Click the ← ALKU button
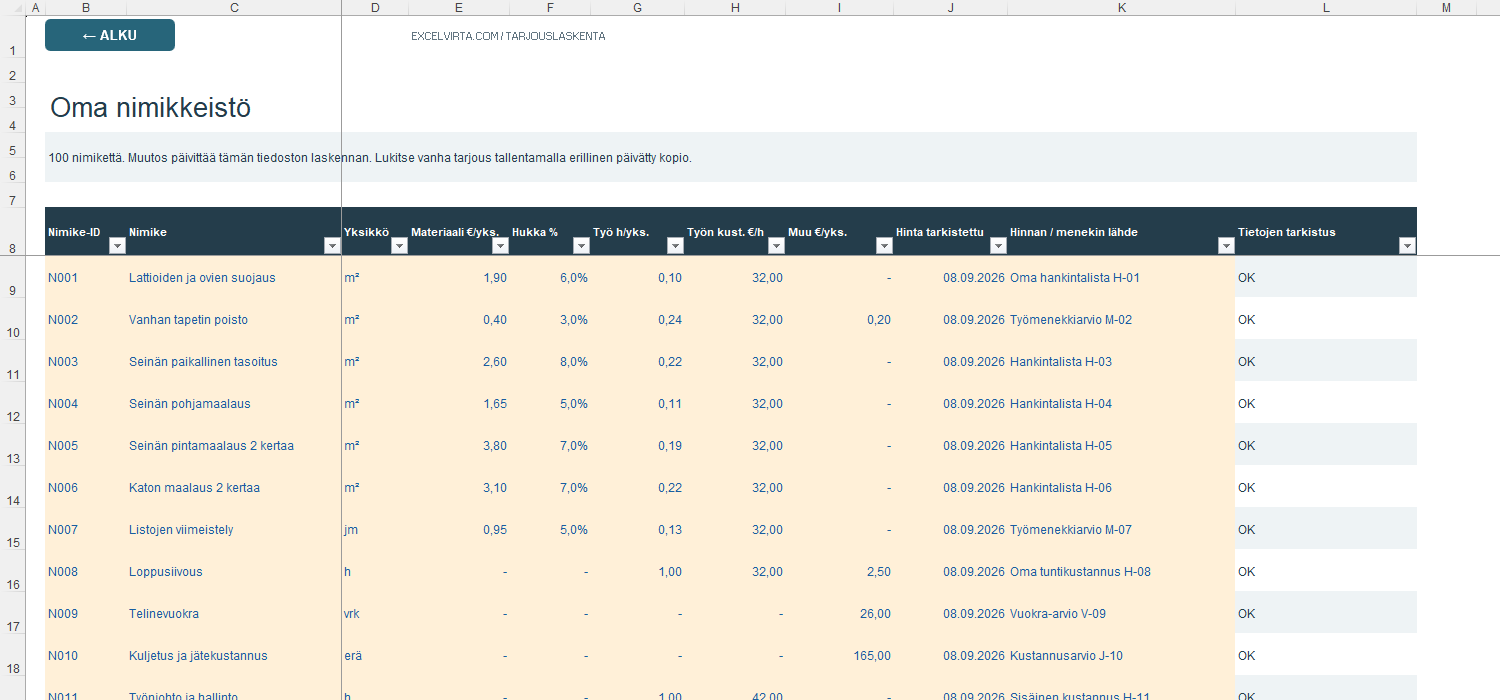Screen dimensions: 1500x700 (x=110, y=35)
